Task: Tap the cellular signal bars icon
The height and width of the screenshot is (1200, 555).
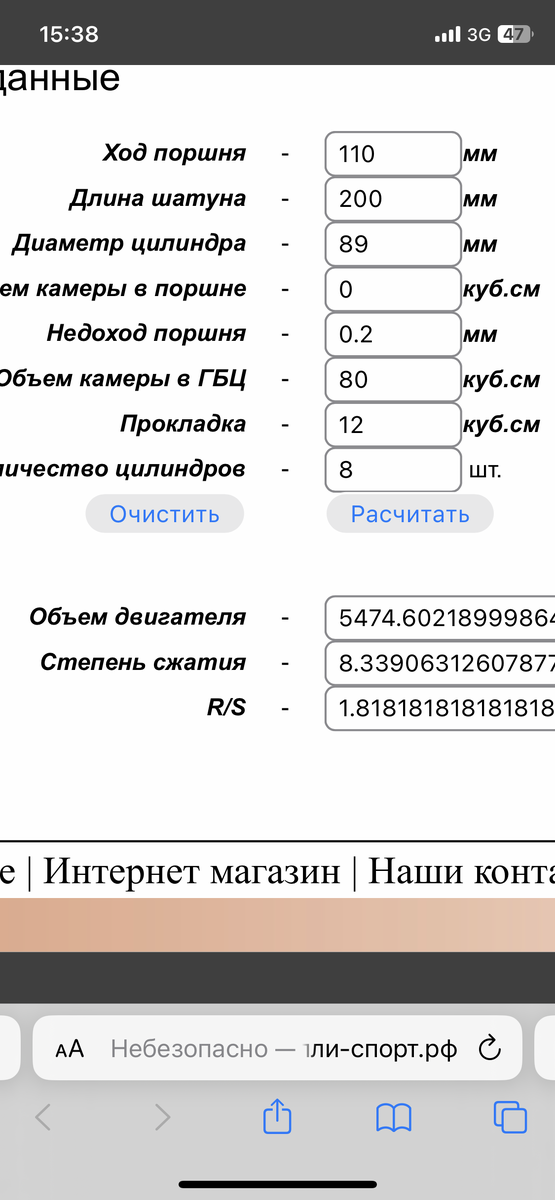Action: tap(447, 35)
